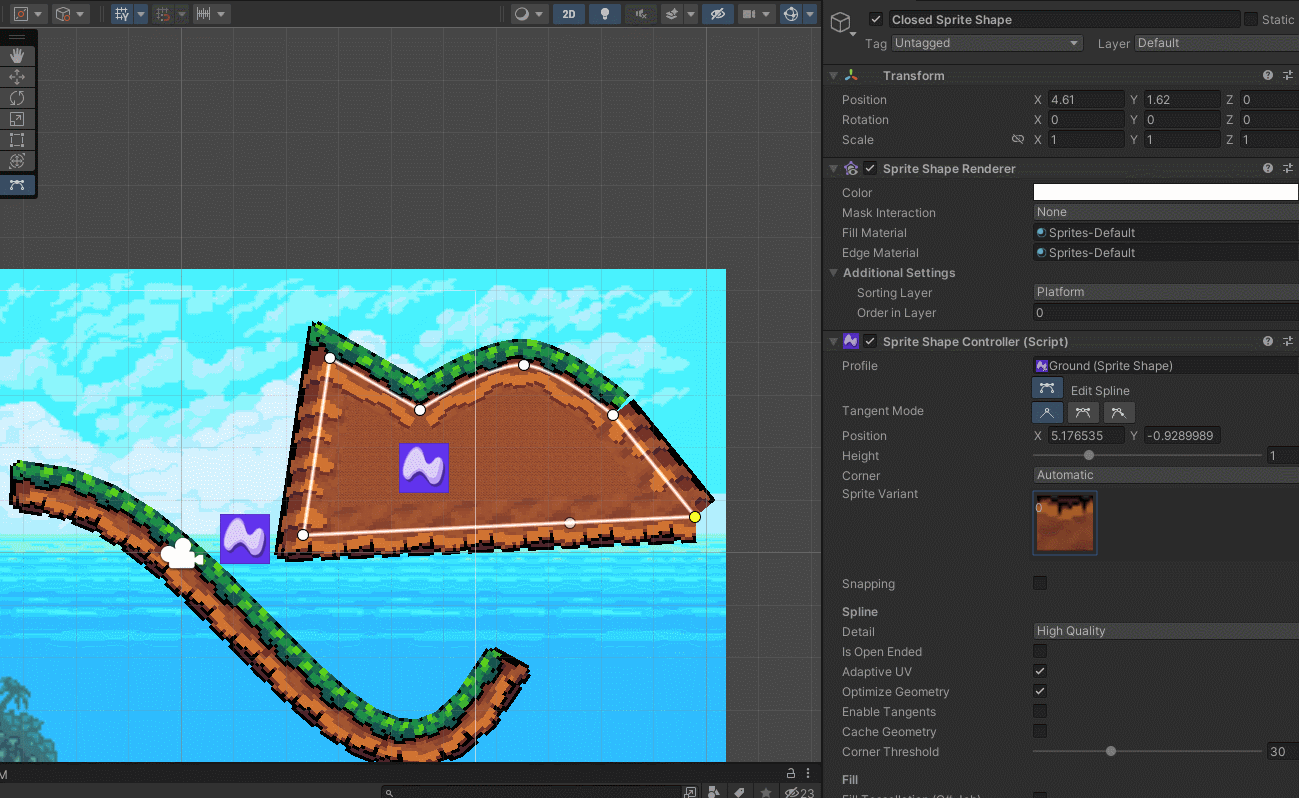1299x798 pixels.
Task: Select the Transform tool
Action: [x=17, y=161]
